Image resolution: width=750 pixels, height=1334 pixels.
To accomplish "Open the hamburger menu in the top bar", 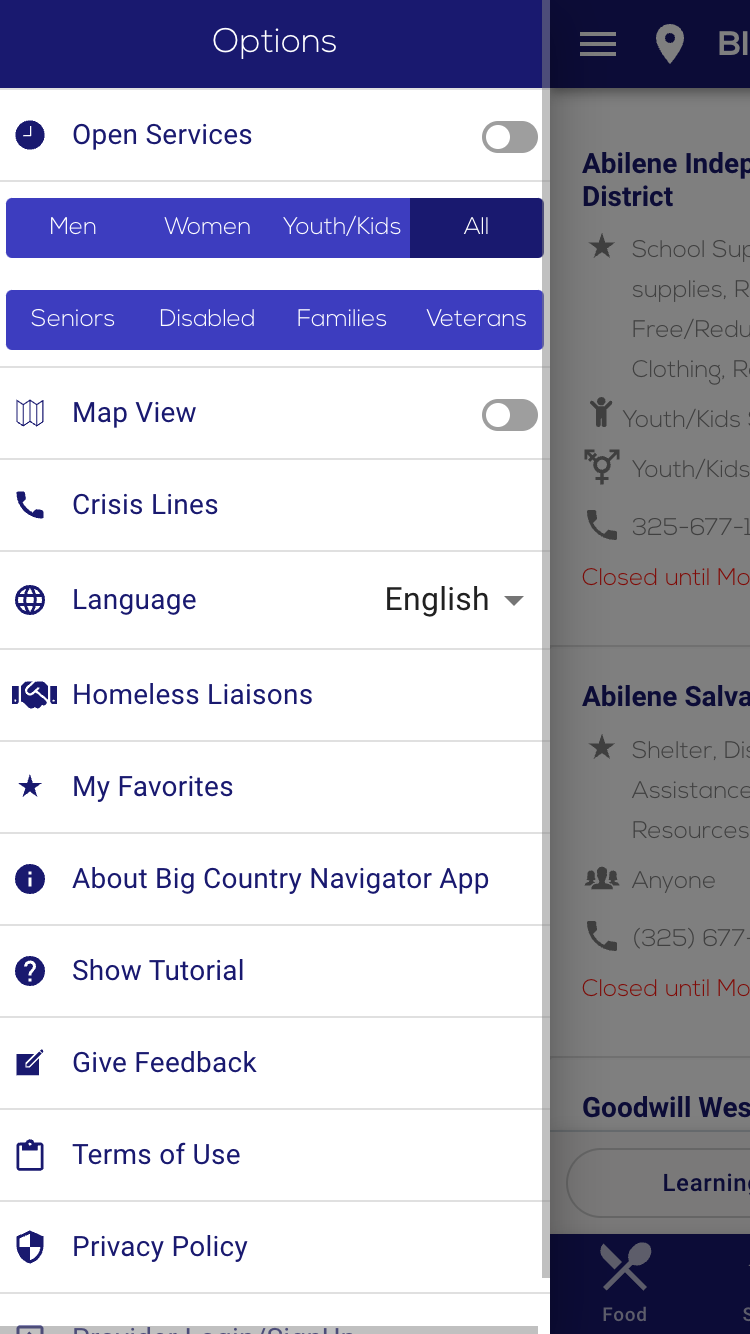I will pos(597,43).
